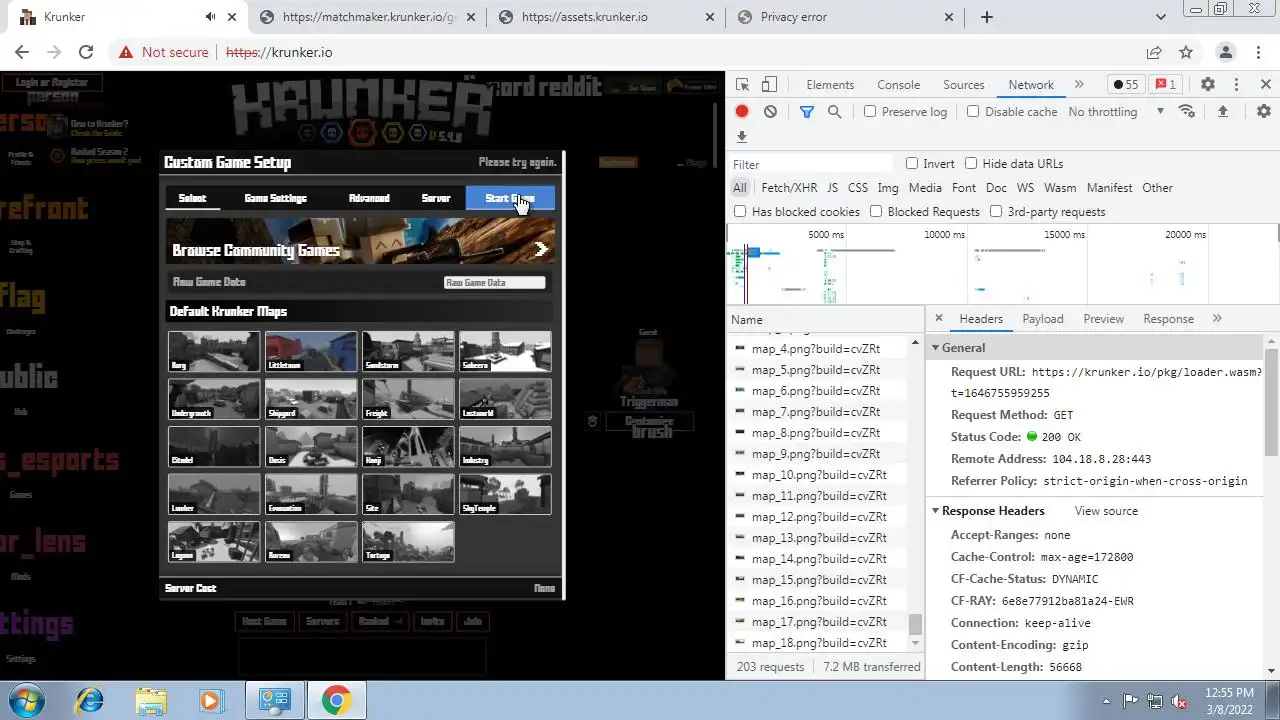Clear the network log
The height and width of the screenshot is (720, 1280).
770,111
